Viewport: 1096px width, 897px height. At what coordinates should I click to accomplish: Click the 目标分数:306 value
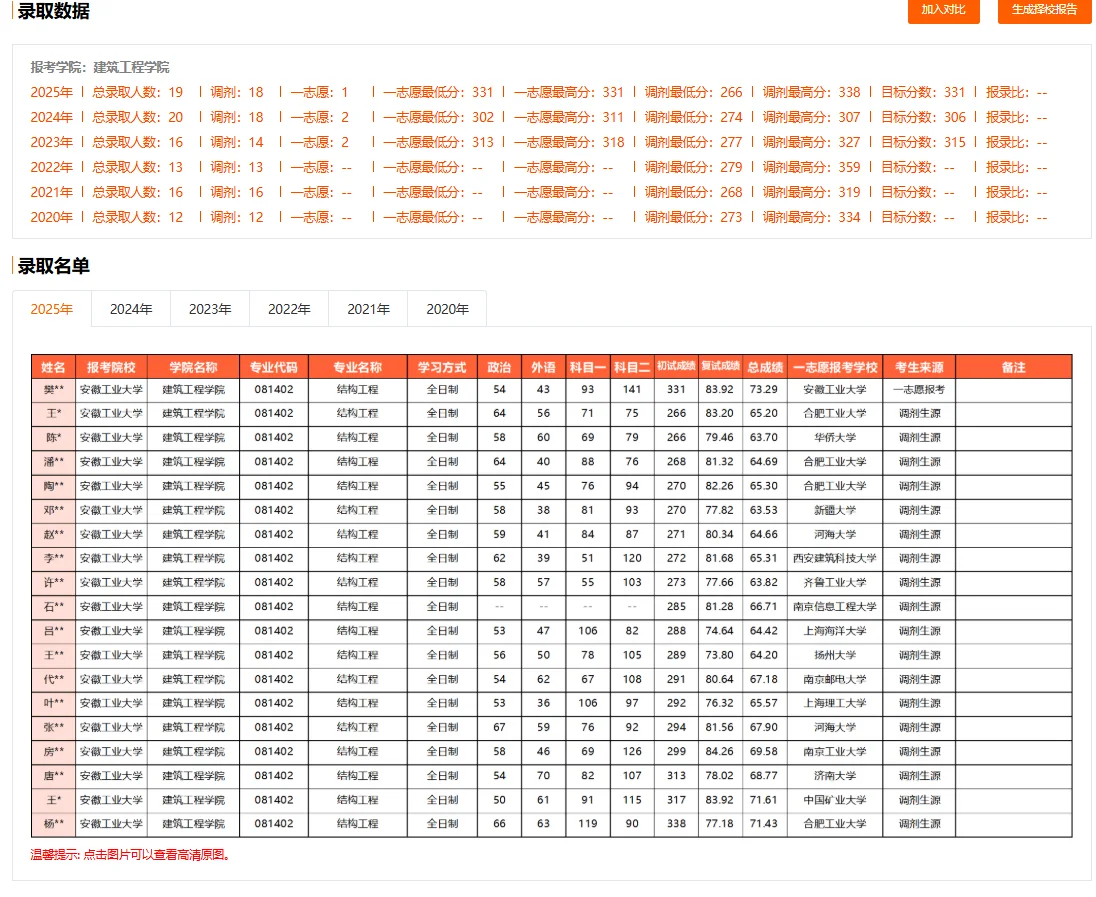[x=923, y=117]
